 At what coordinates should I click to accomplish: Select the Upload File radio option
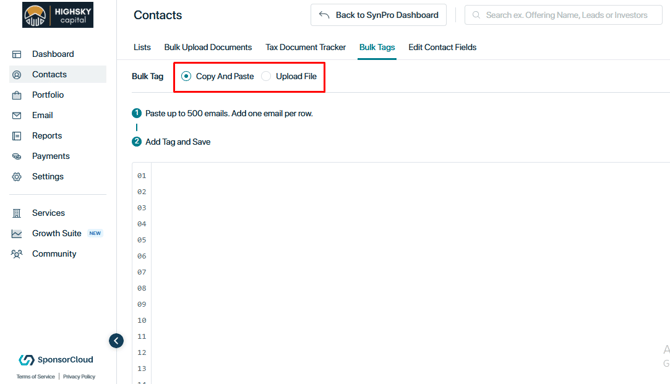click(x=266, y=76)
